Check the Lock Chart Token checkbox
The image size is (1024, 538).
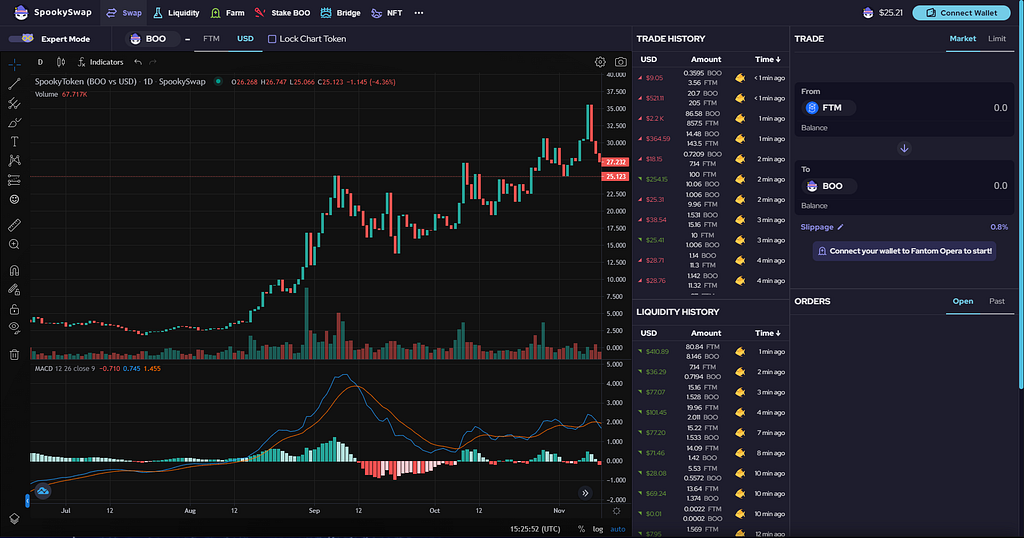272,39
